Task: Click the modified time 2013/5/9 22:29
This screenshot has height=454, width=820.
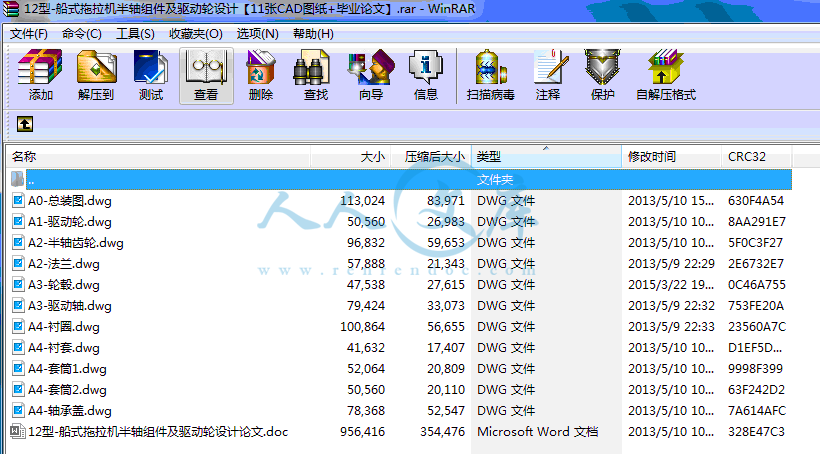Action: 671,263
